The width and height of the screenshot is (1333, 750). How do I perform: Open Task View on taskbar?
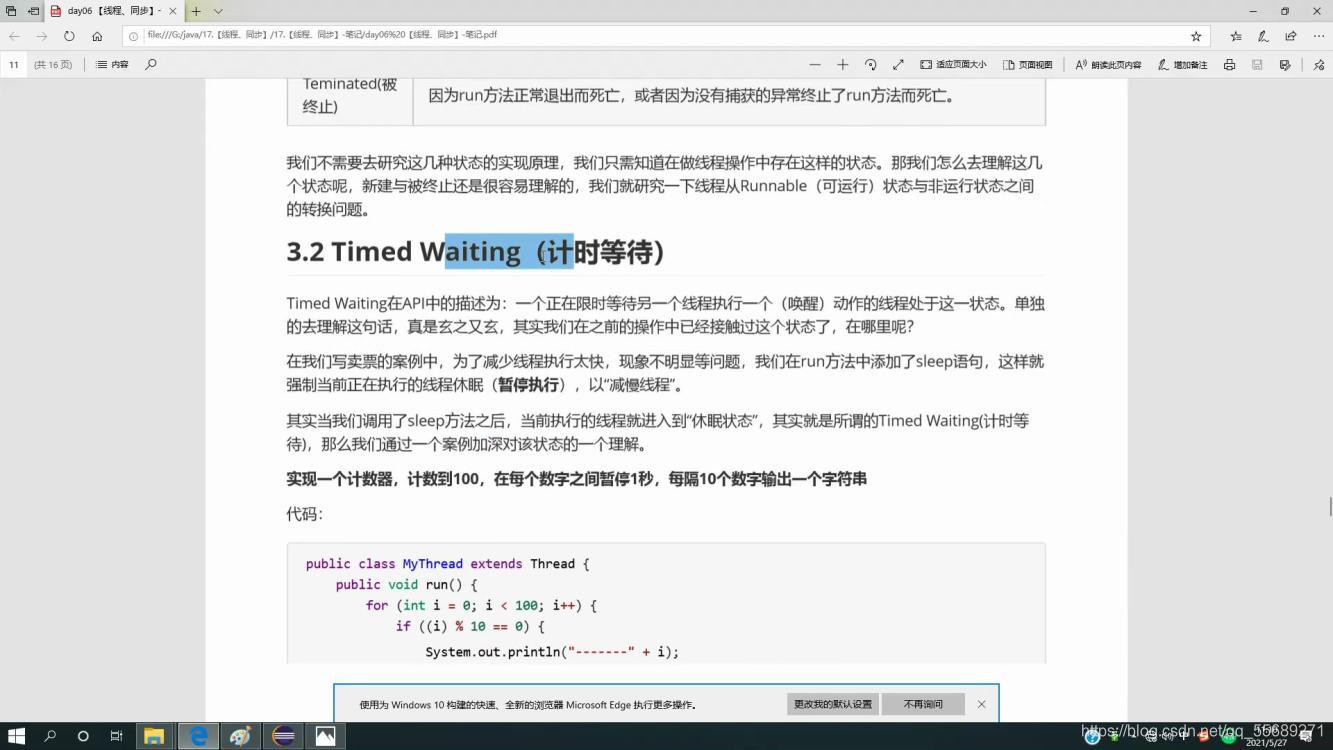(x=116, y=736)
